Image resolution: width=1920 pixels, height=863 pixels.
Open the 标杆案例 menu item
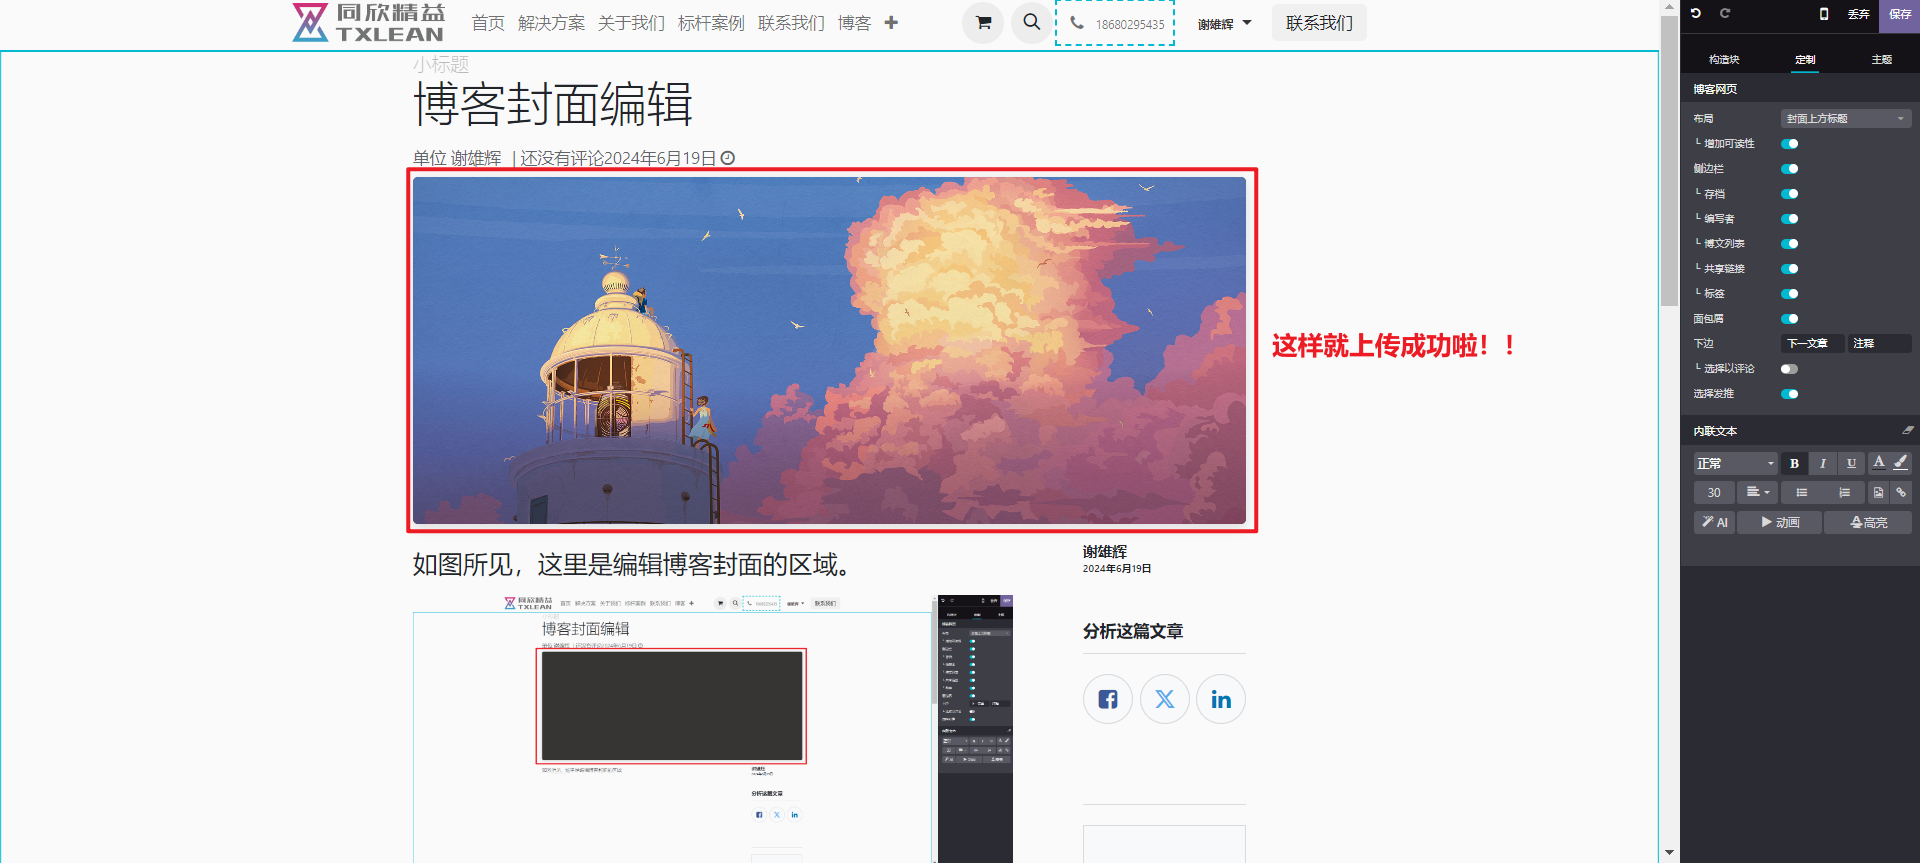coord(711,23)
